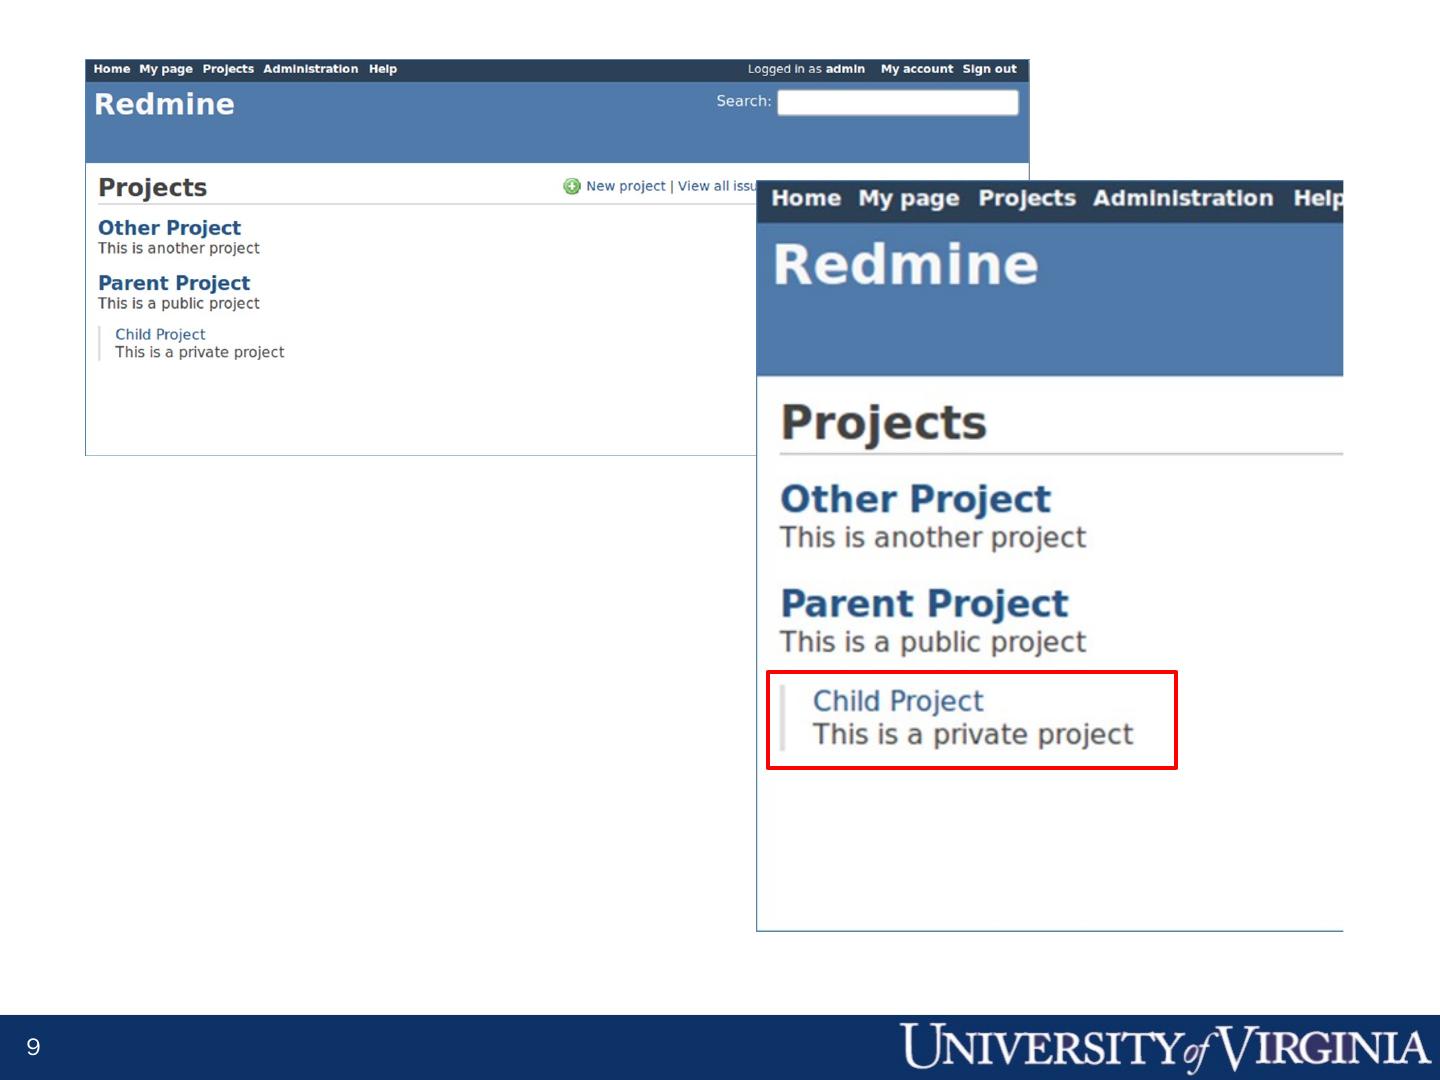Focus the Search input field

tap(898, 102)
